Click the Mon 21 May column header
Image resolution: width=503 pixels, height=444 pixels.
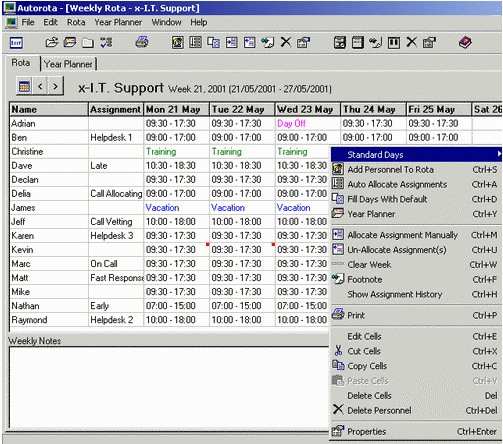coord(176,109)
